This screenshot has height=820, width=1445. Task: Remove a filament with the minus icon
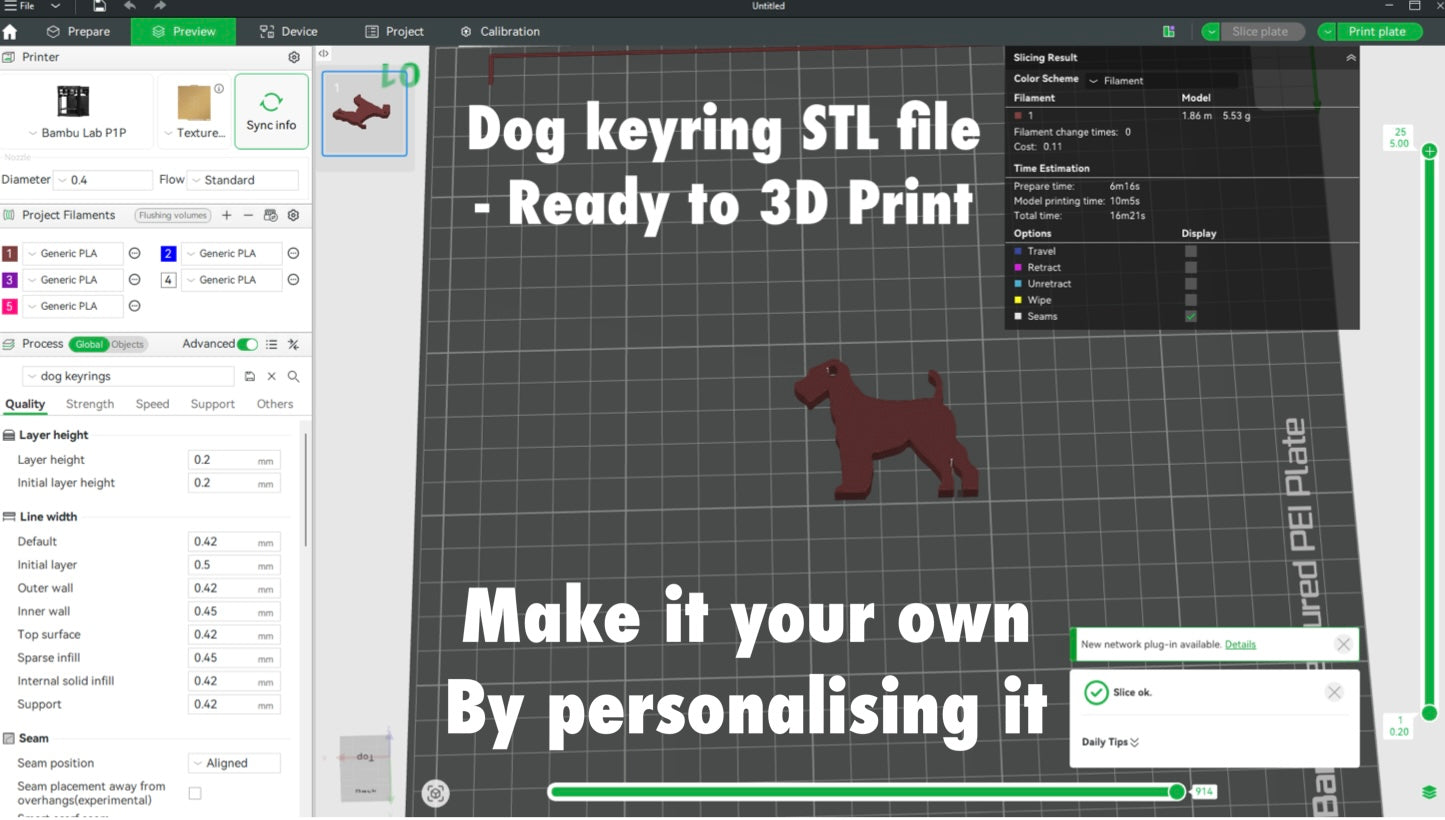pos(248,215)
